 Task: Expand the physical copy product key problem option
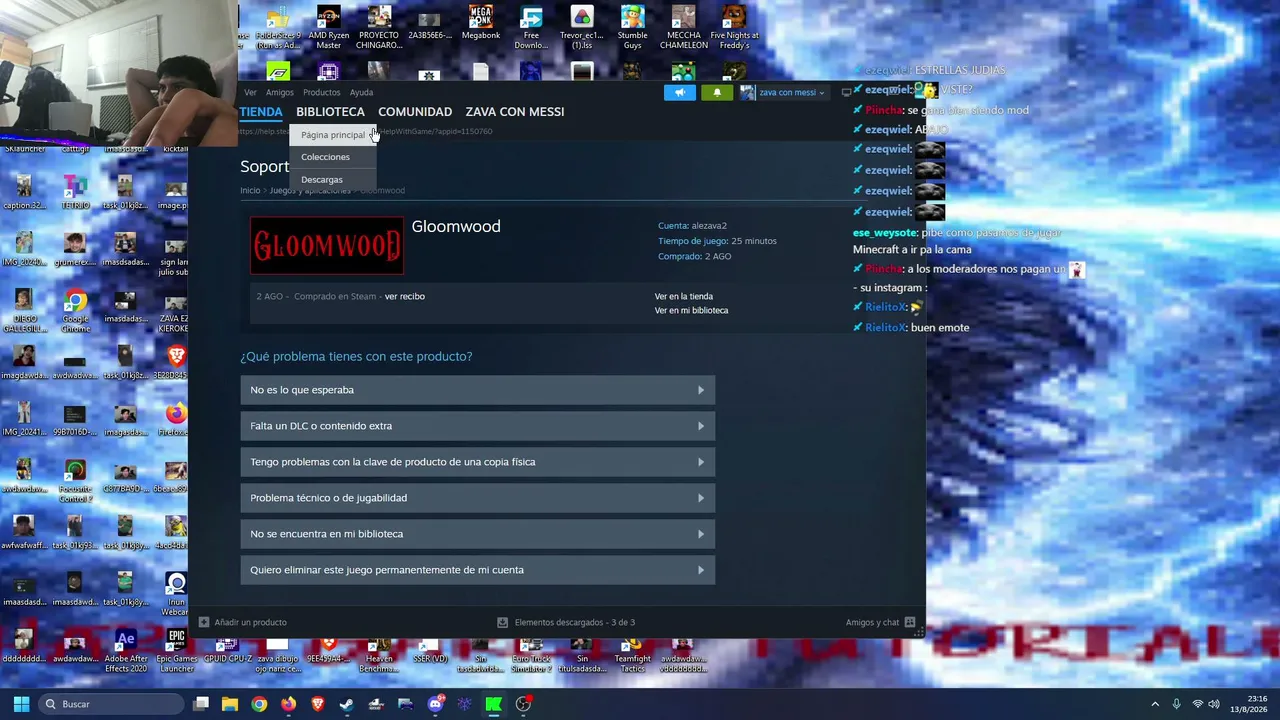478,462
